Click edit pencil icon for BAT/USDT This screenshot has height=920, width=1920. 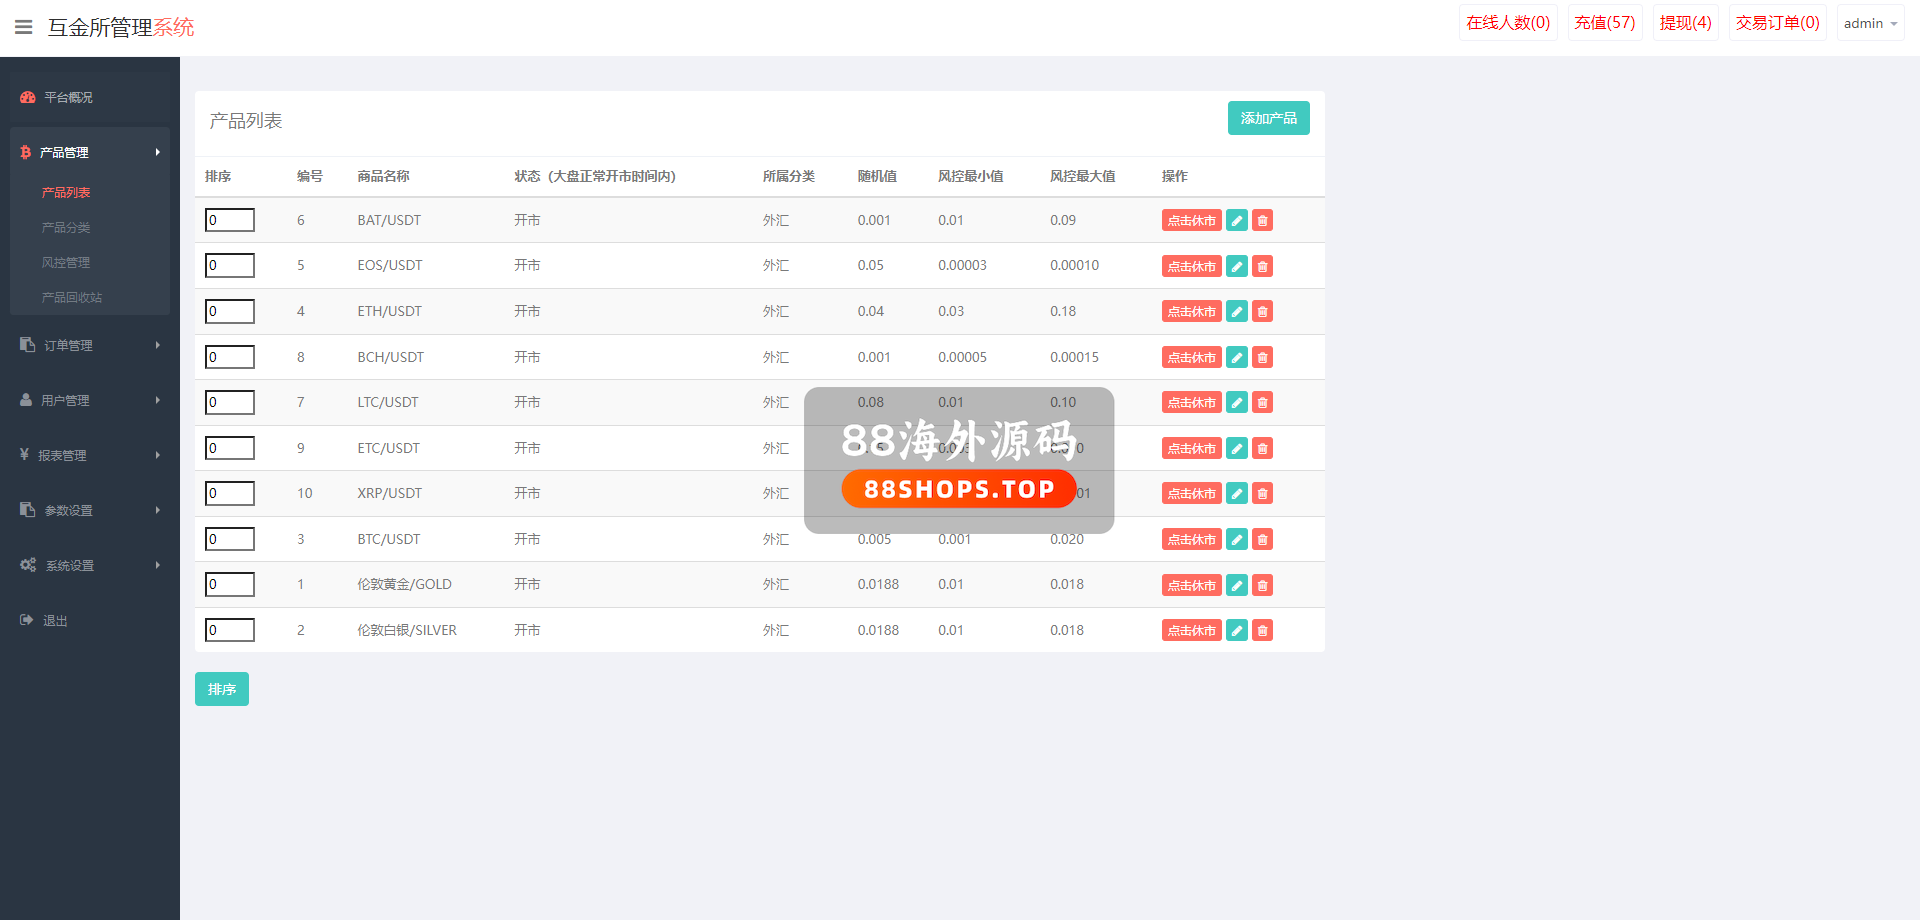(1237, 221)
